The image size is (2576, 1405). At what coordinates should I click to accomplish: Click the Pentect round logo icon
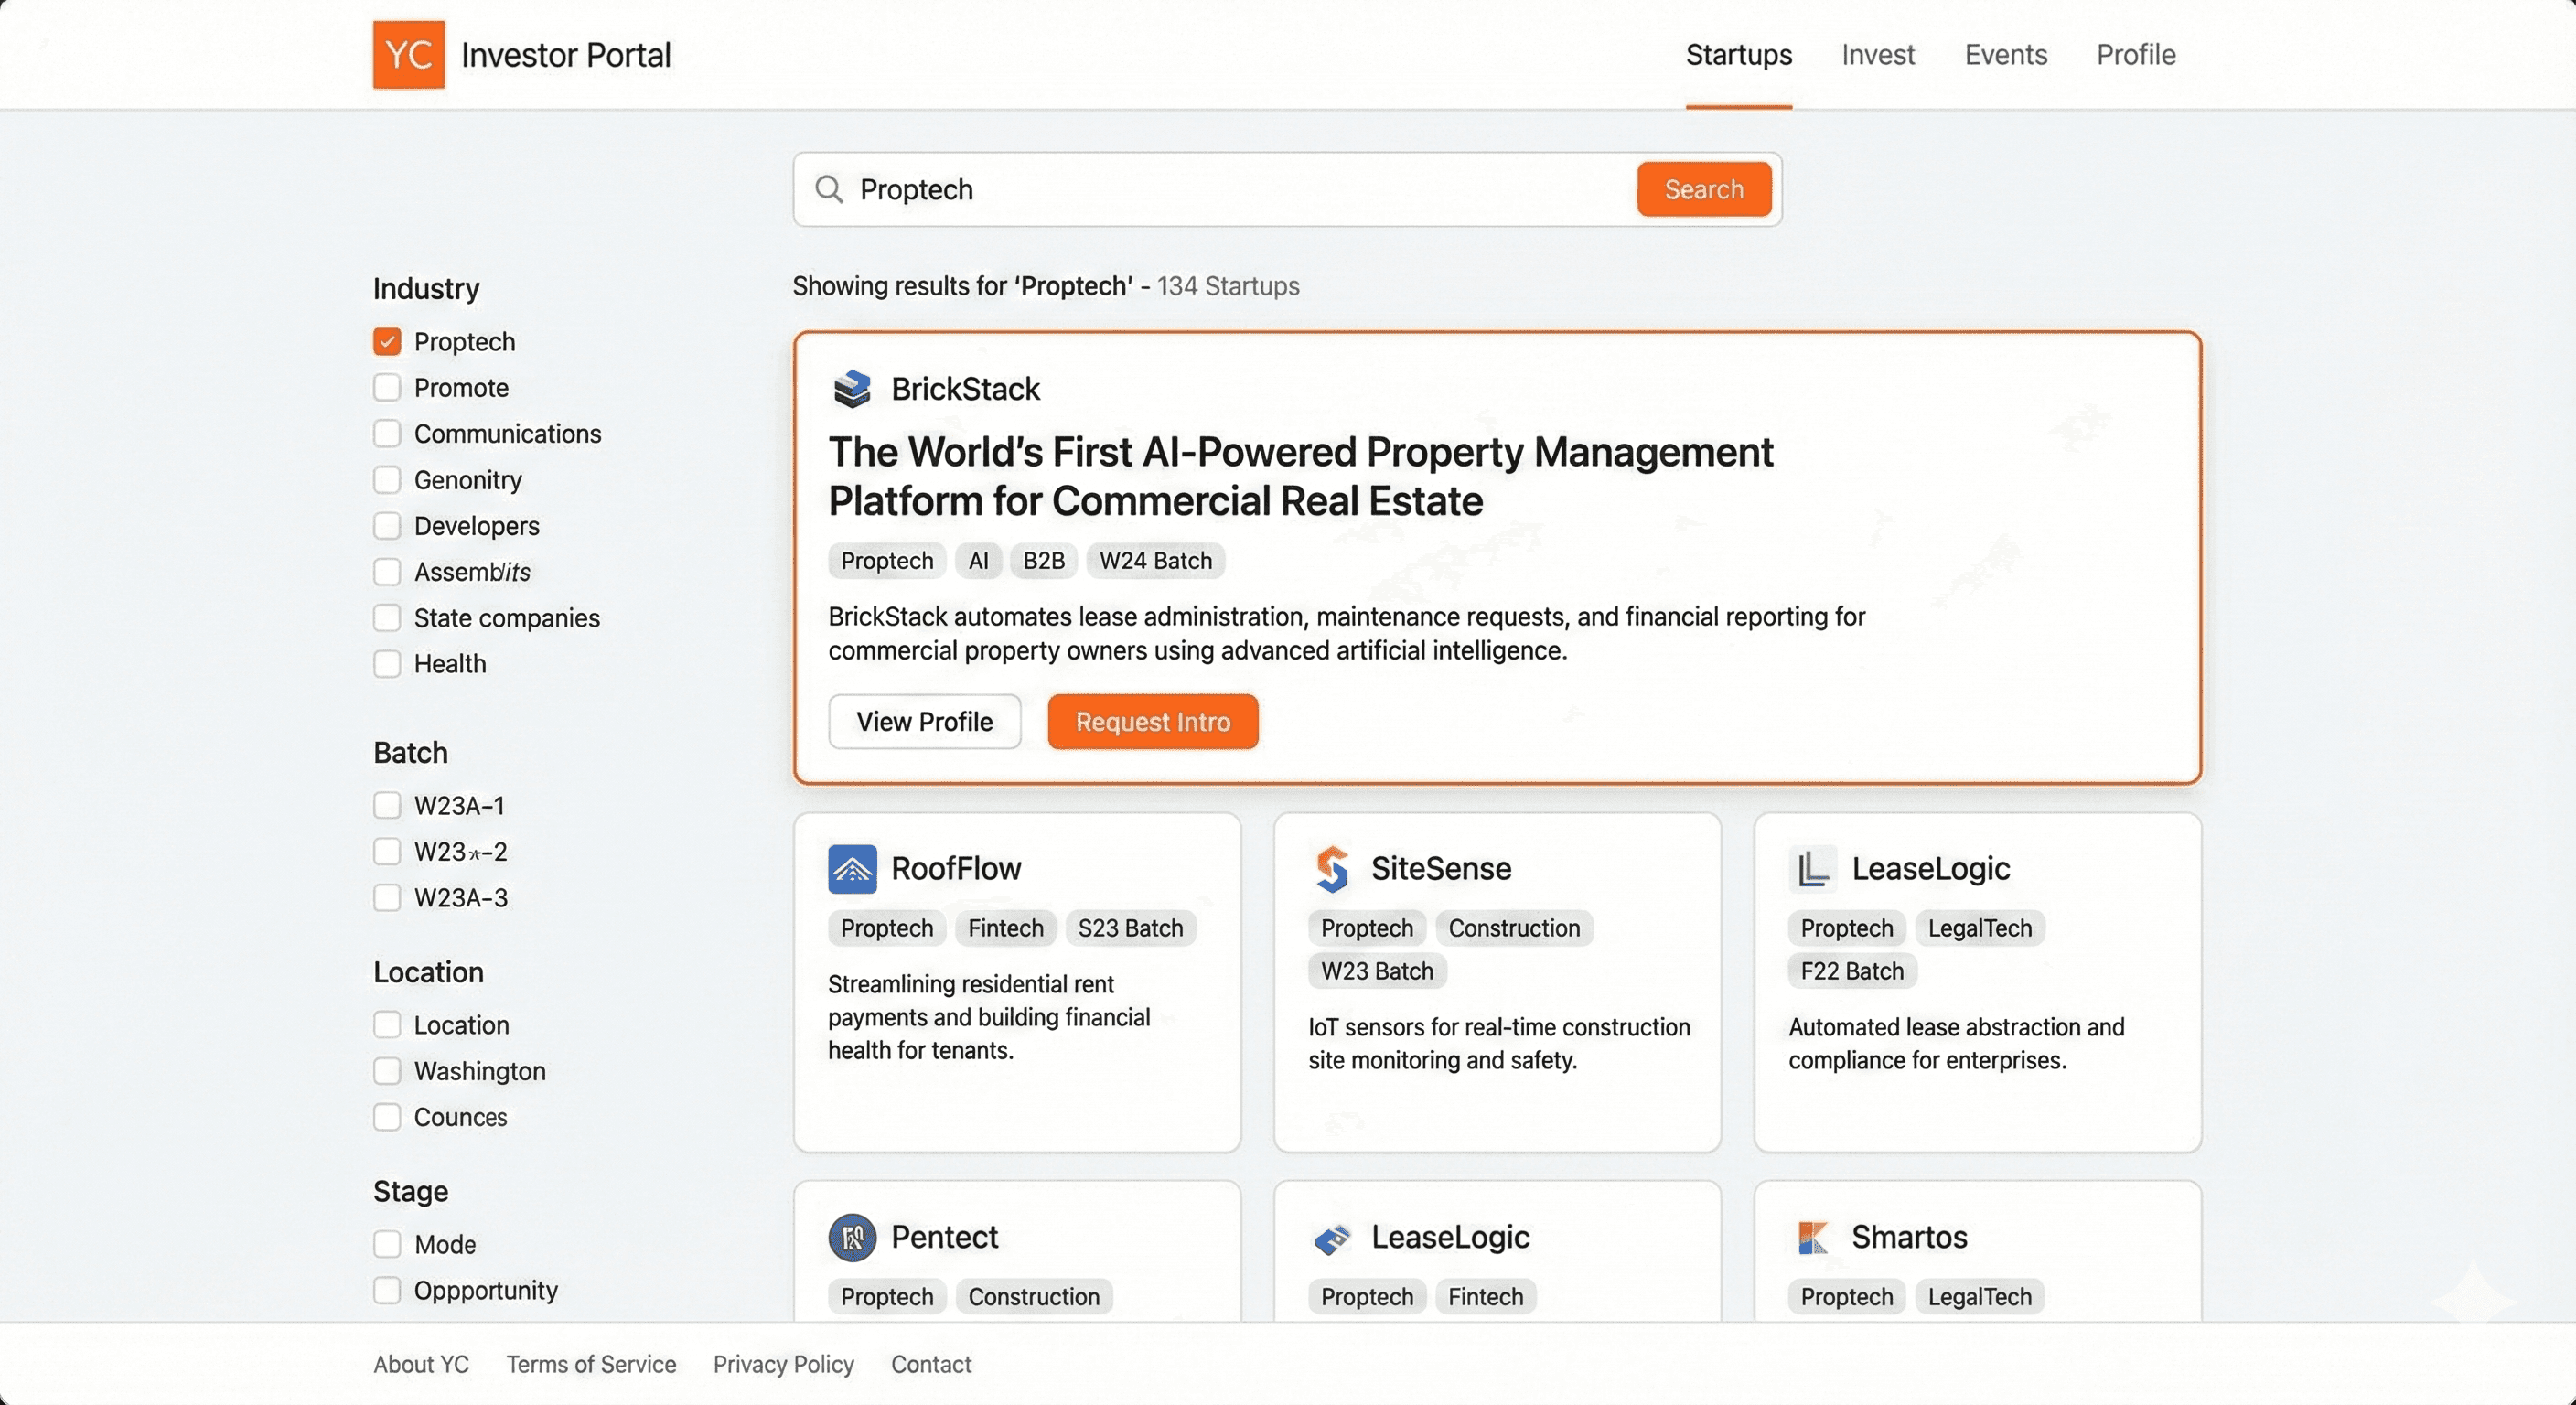tap(852, 1238)
